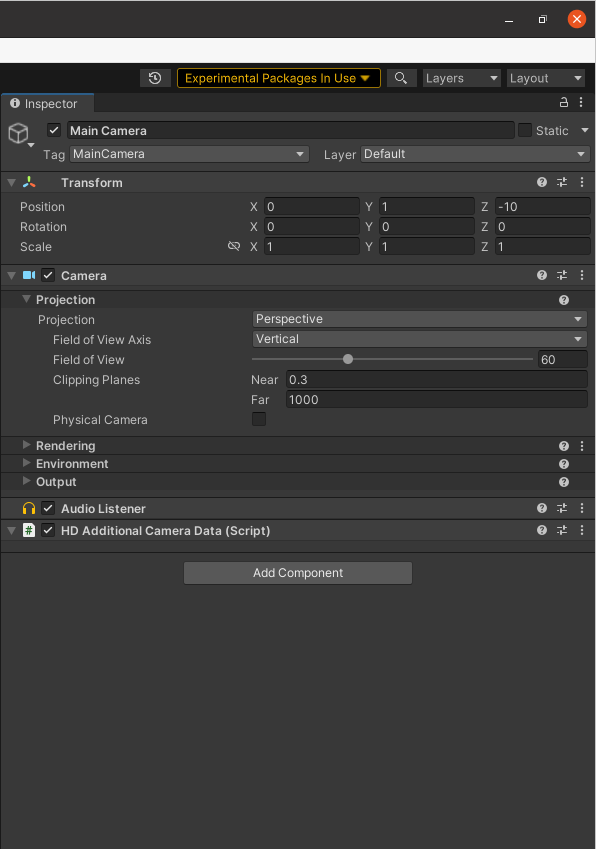Click the Near clipping plane field

[437, 380]
